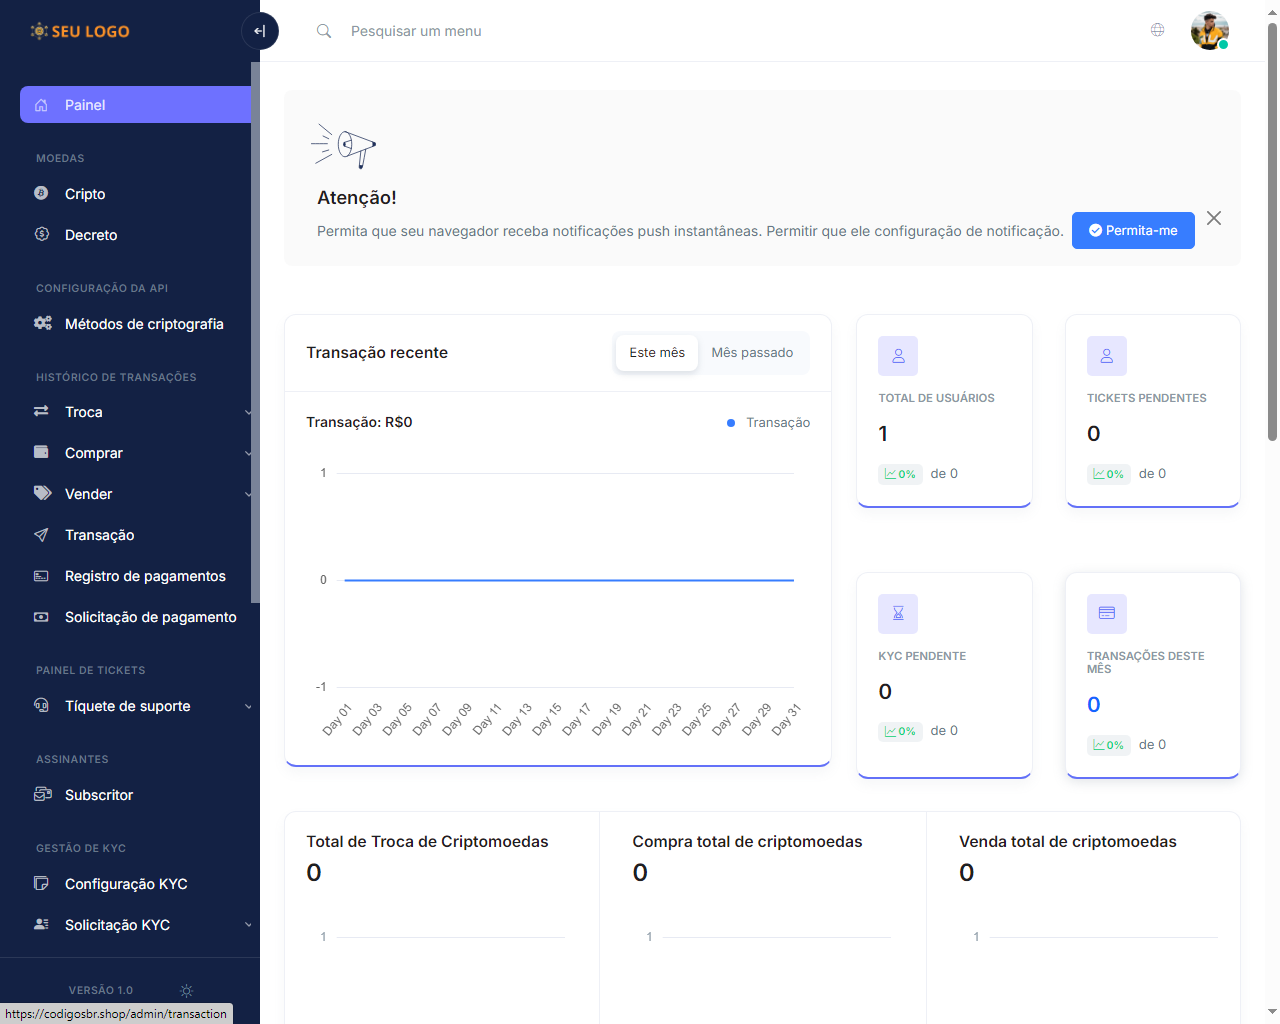
Task: Click the KYC Pendente hourglass icon
Action: click(898, 614)
